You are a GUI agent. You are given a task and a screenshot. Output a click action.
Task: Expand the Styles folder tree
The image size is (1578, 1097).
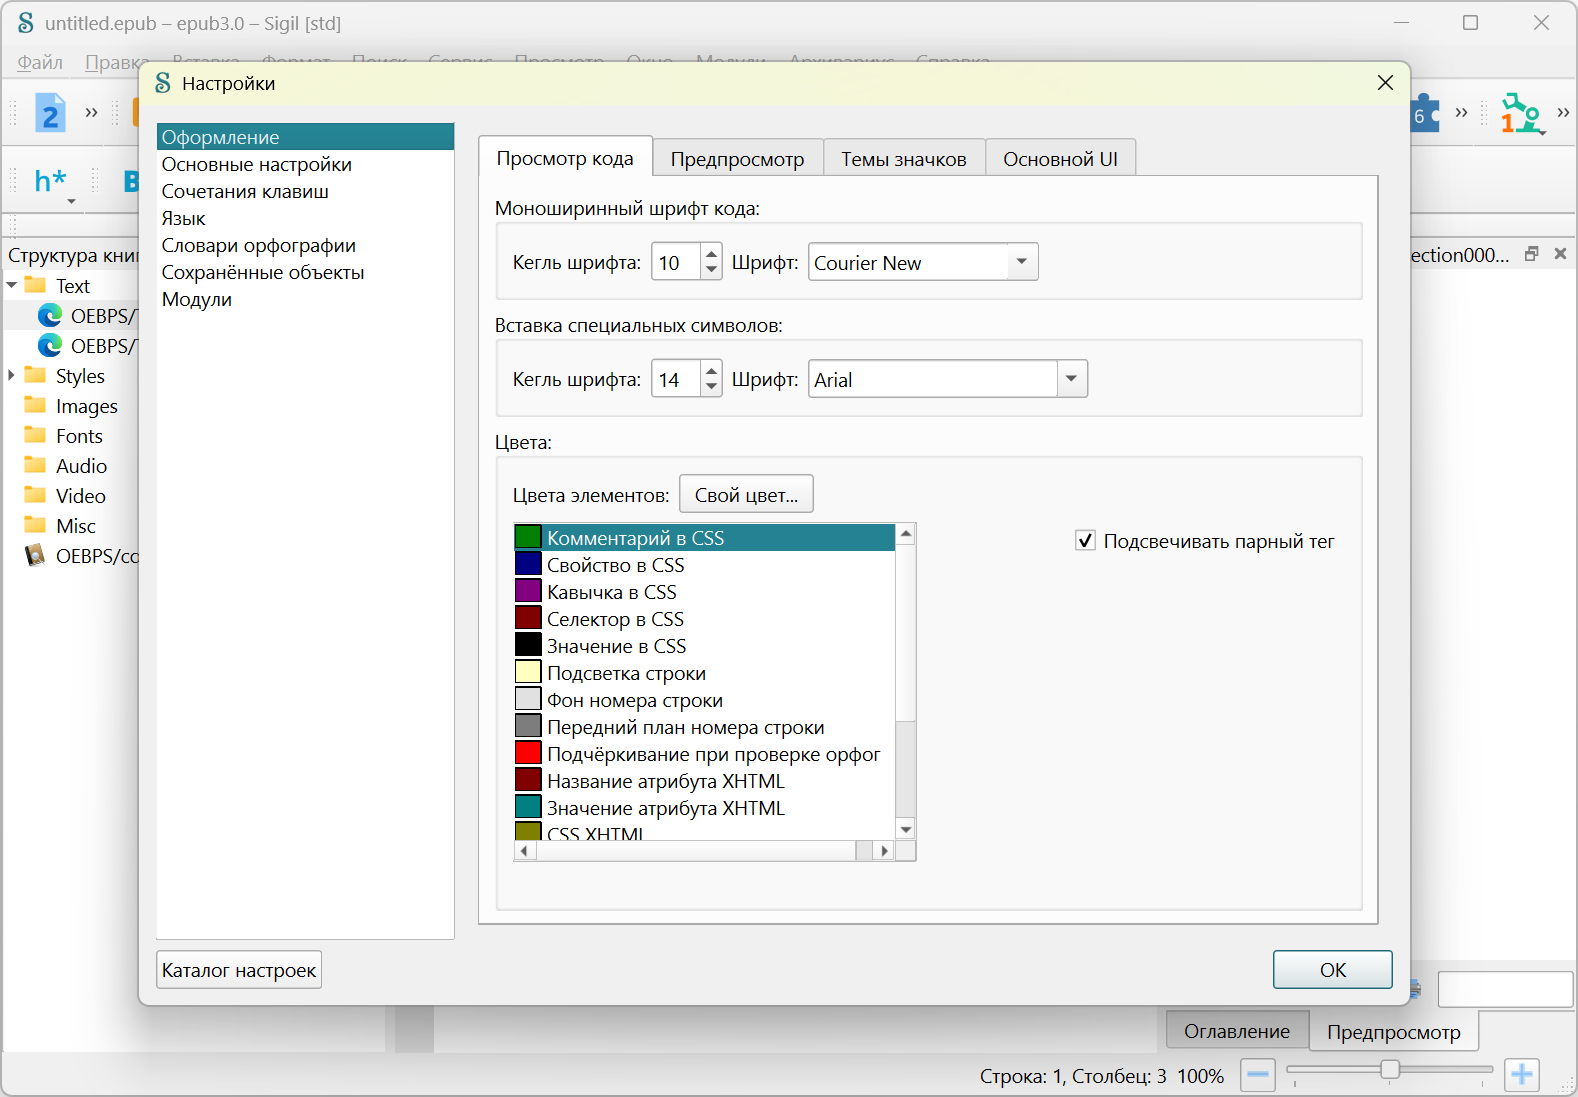tap(12, 376)
